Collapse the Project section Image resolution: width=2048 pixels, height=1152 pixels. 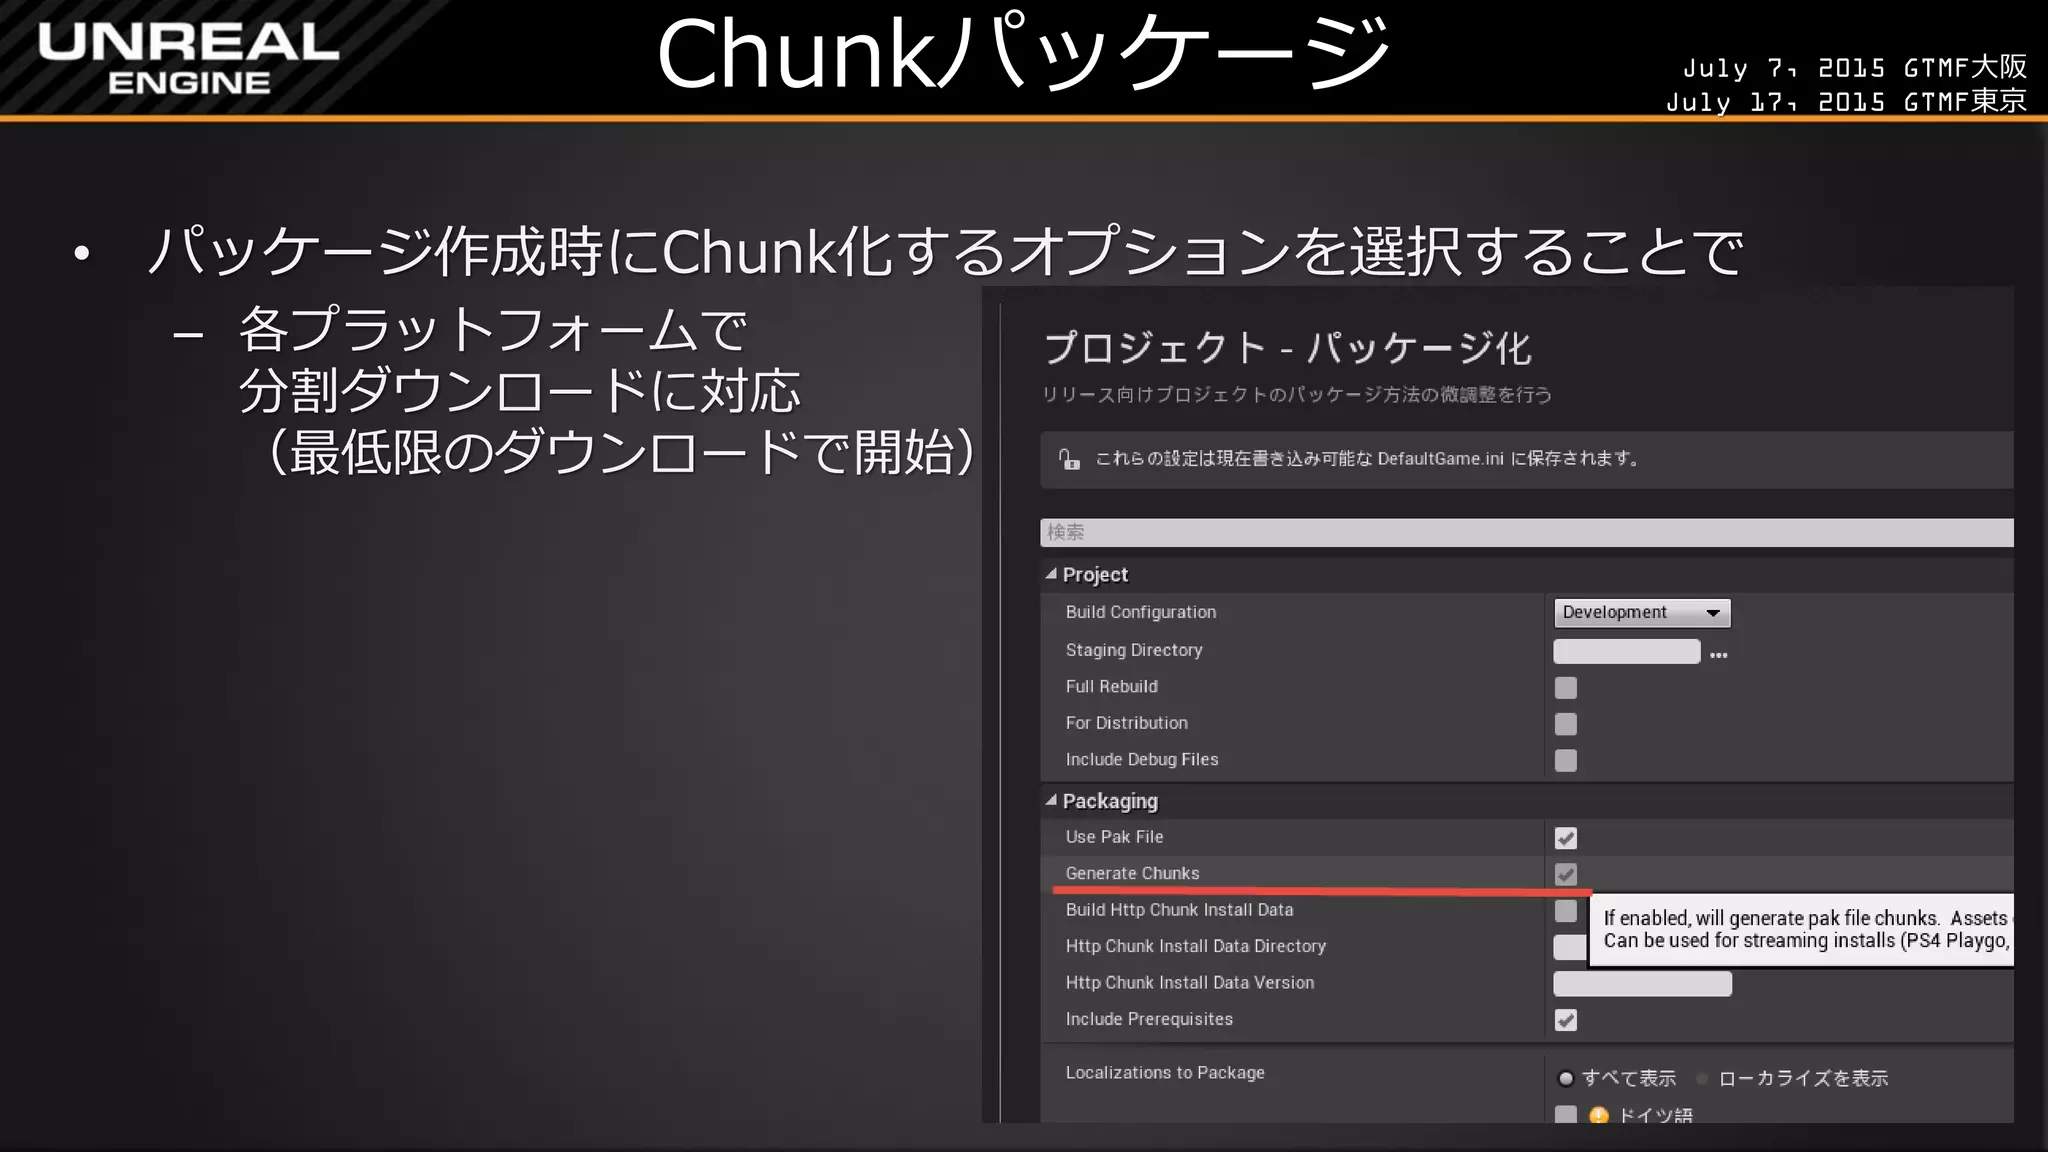(x=1051, y=574)
